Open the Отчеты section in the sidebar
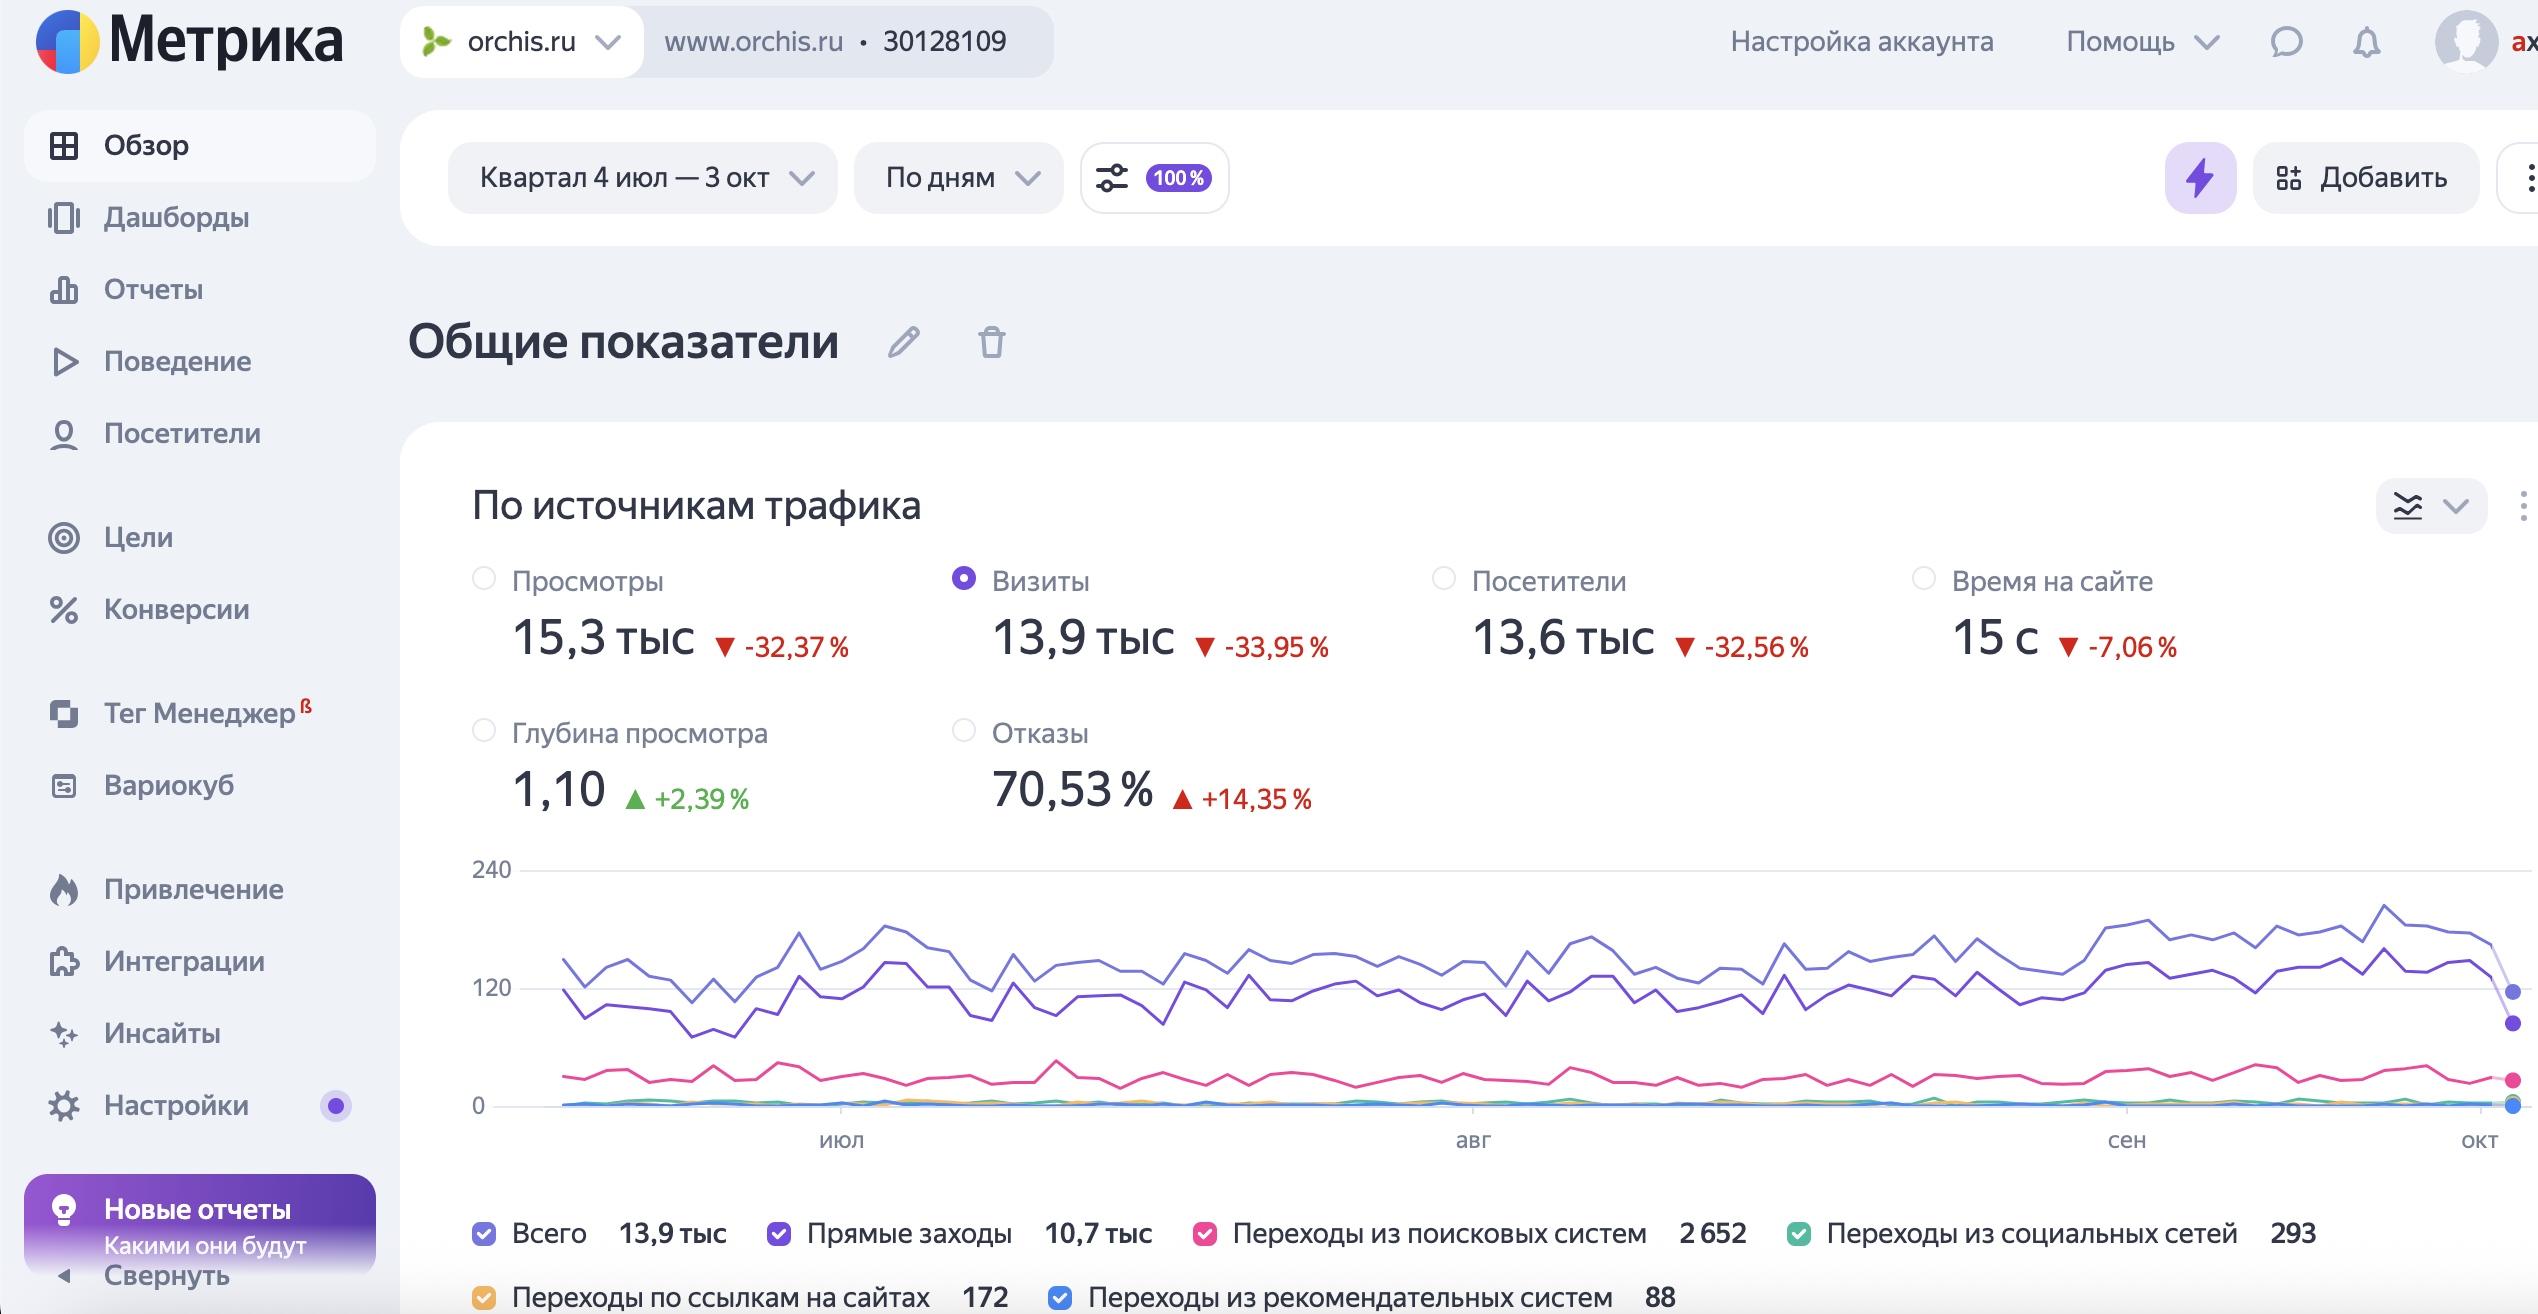The width and height of the screenshot is (2538, 1314). tap(153, 290)
